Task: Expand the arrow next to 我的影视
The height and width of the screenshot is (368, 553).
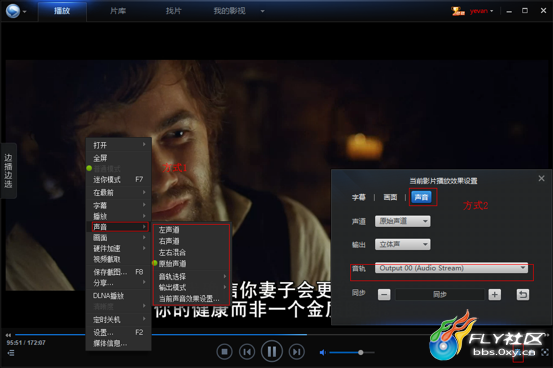Action: click(x=262, y=11)
